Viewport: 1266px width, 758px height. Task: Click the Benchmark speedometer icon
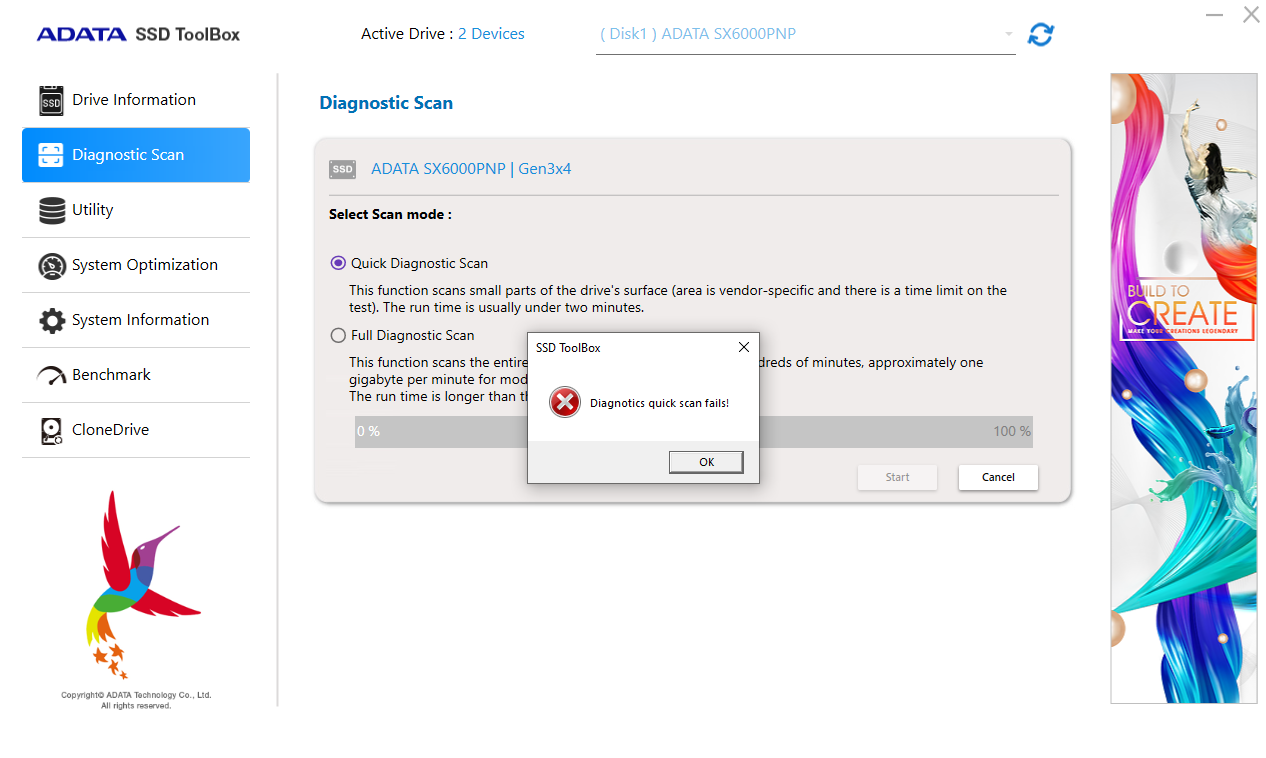[51, 376]
